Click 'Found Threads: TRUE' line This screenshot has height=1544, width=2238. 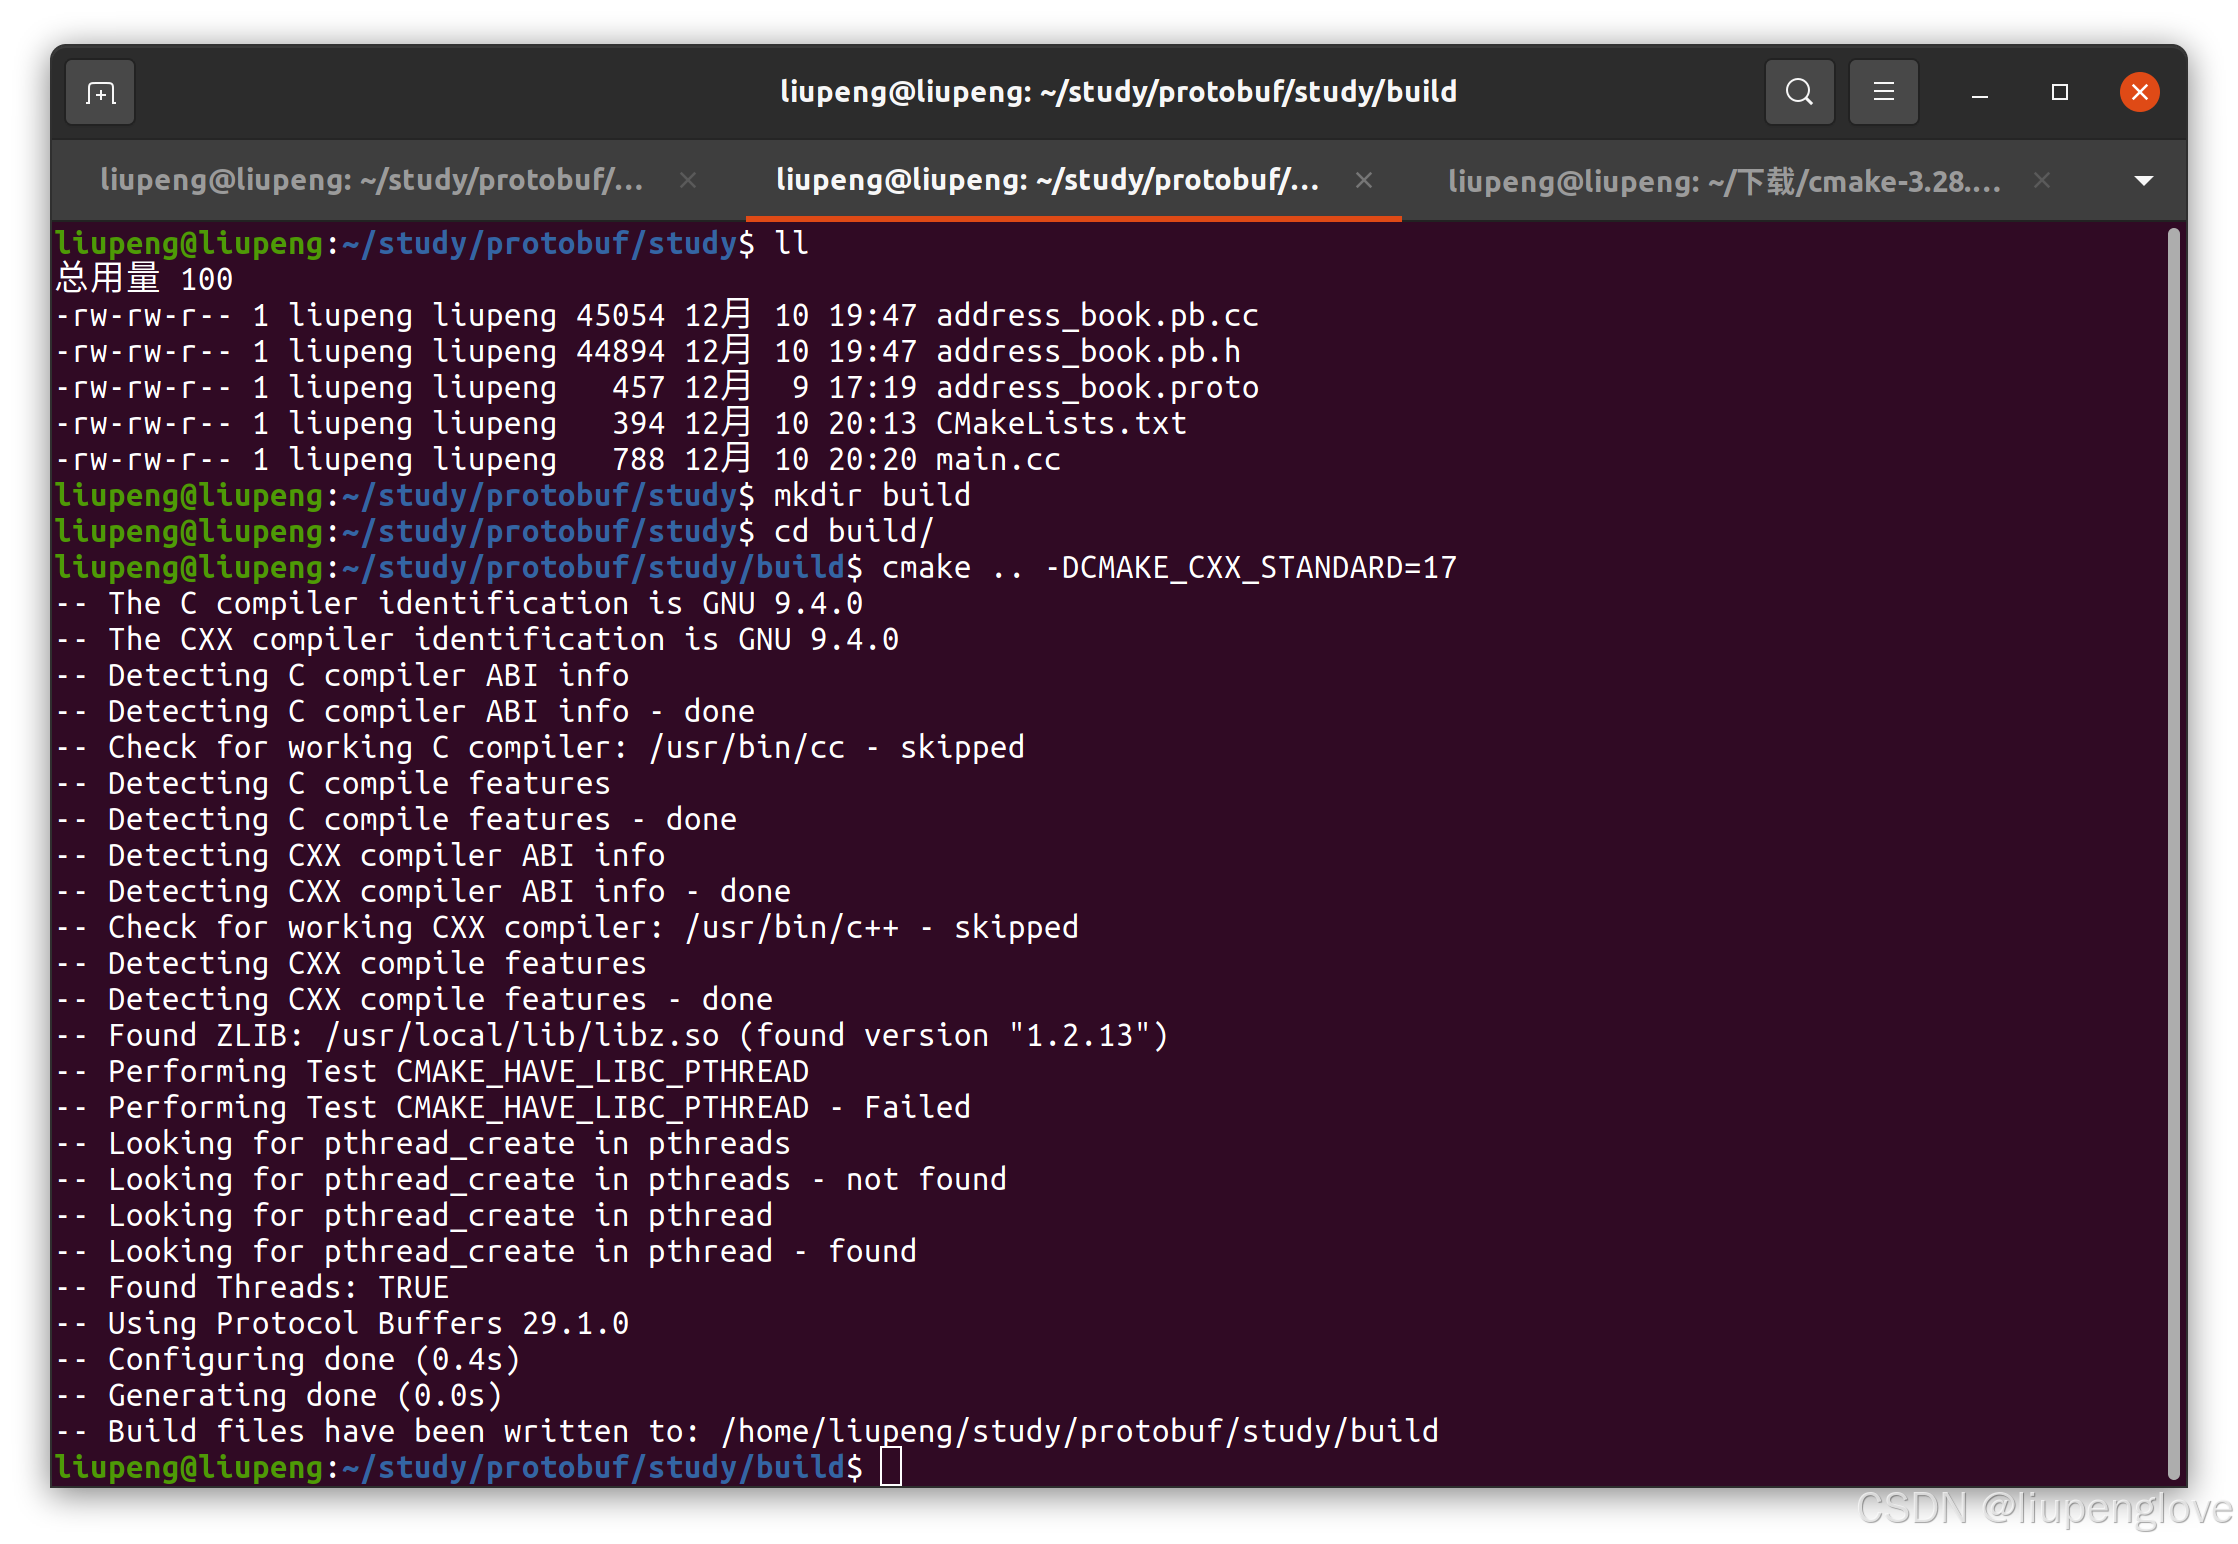tap(252, 1288)
